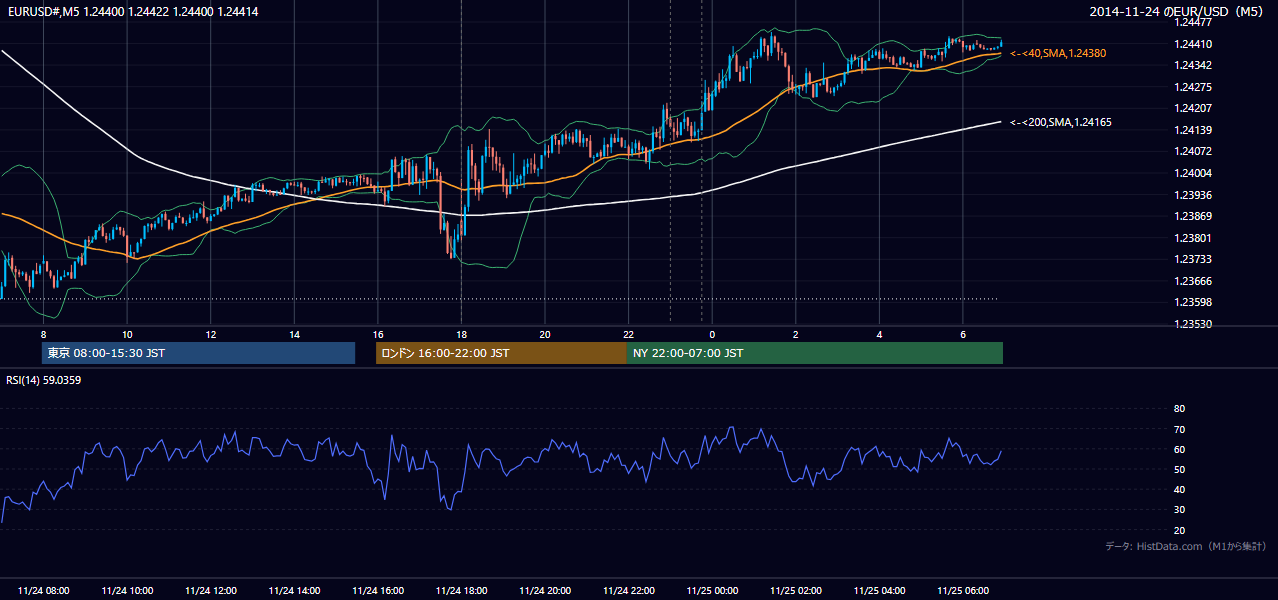Click the 1.24342 price axis value
1278x600 pixels.
[1194, 65]
